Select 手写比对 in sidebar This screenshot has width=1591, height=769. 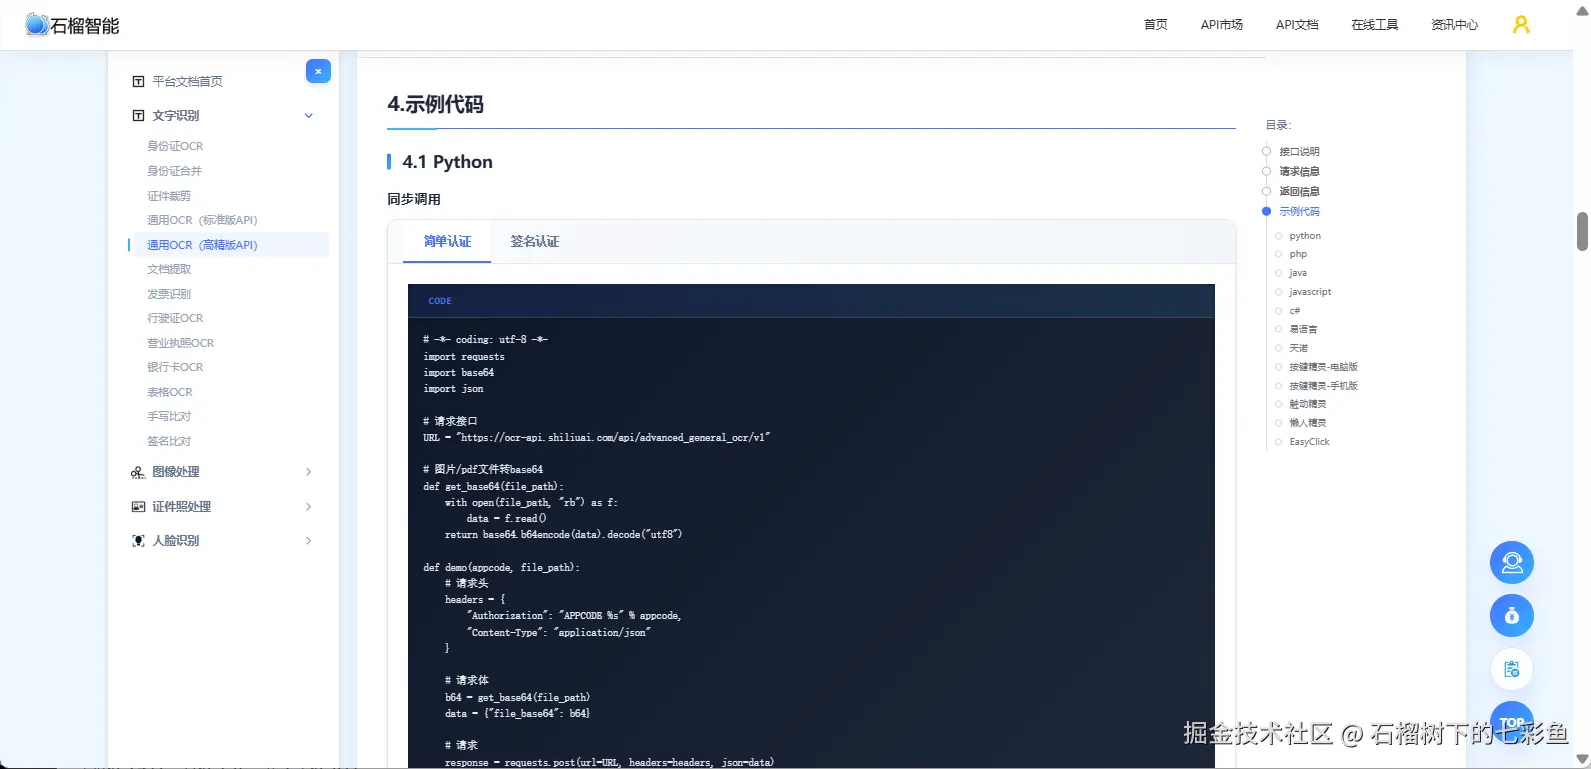click(x=169, y=416)
